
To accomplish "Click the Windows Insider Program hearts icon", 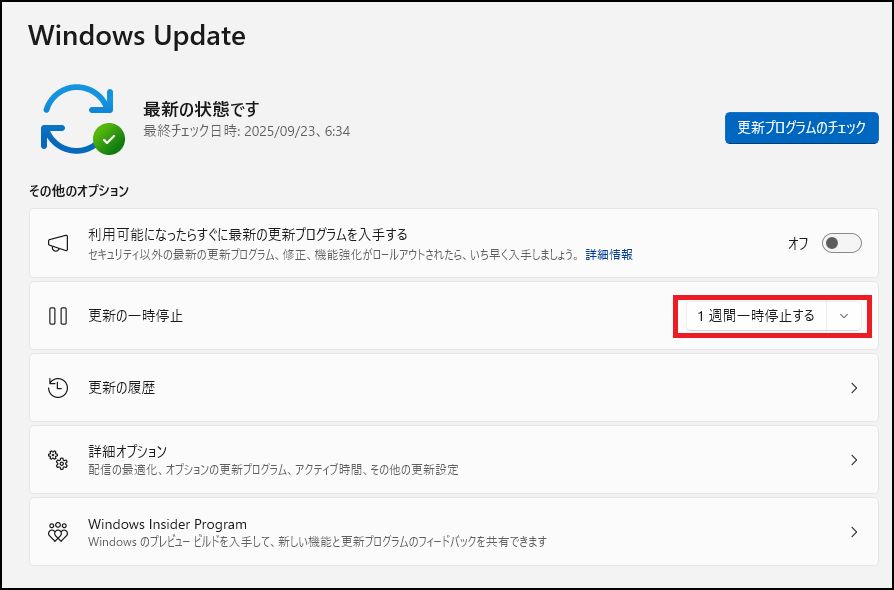I will click(58, 532).
